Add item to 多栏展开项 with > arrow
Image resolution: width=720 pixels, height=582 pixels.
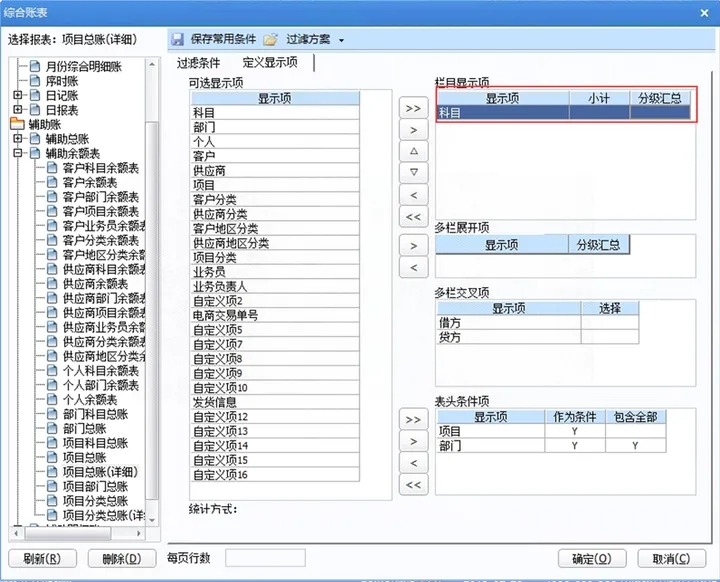(413, 246)
